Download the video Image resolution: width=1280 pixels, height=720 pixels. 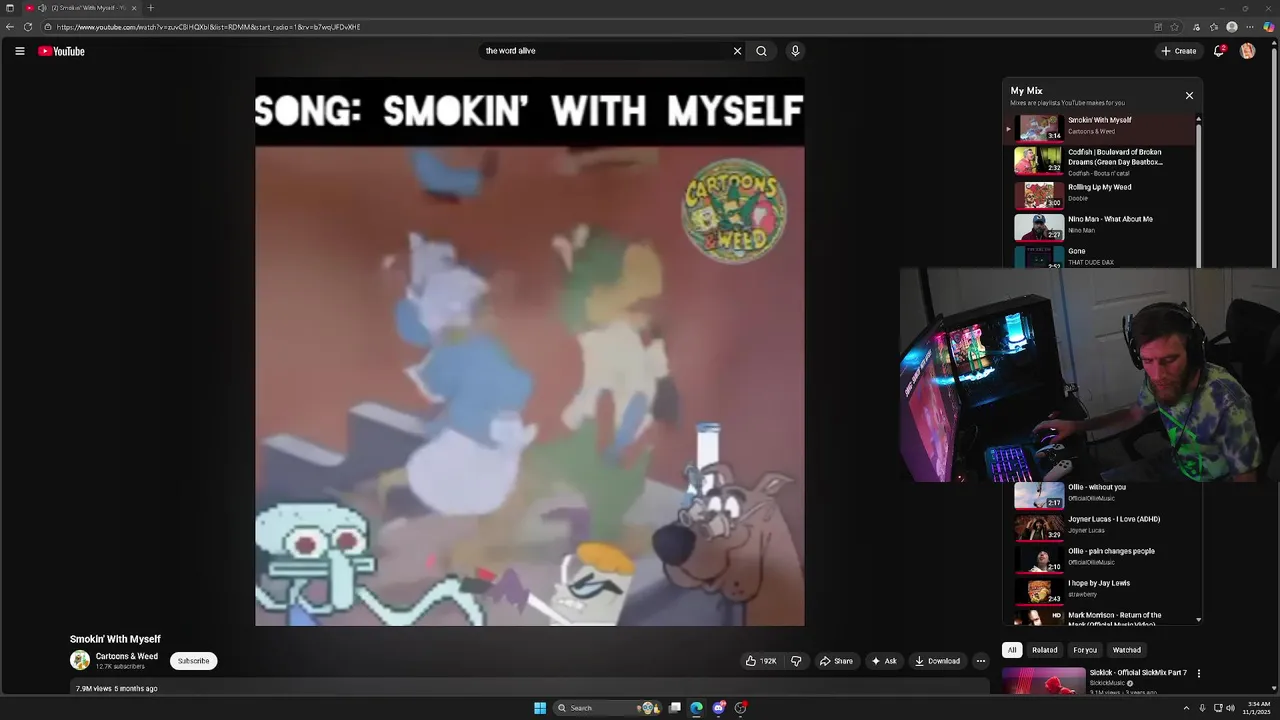pos(937,661)
